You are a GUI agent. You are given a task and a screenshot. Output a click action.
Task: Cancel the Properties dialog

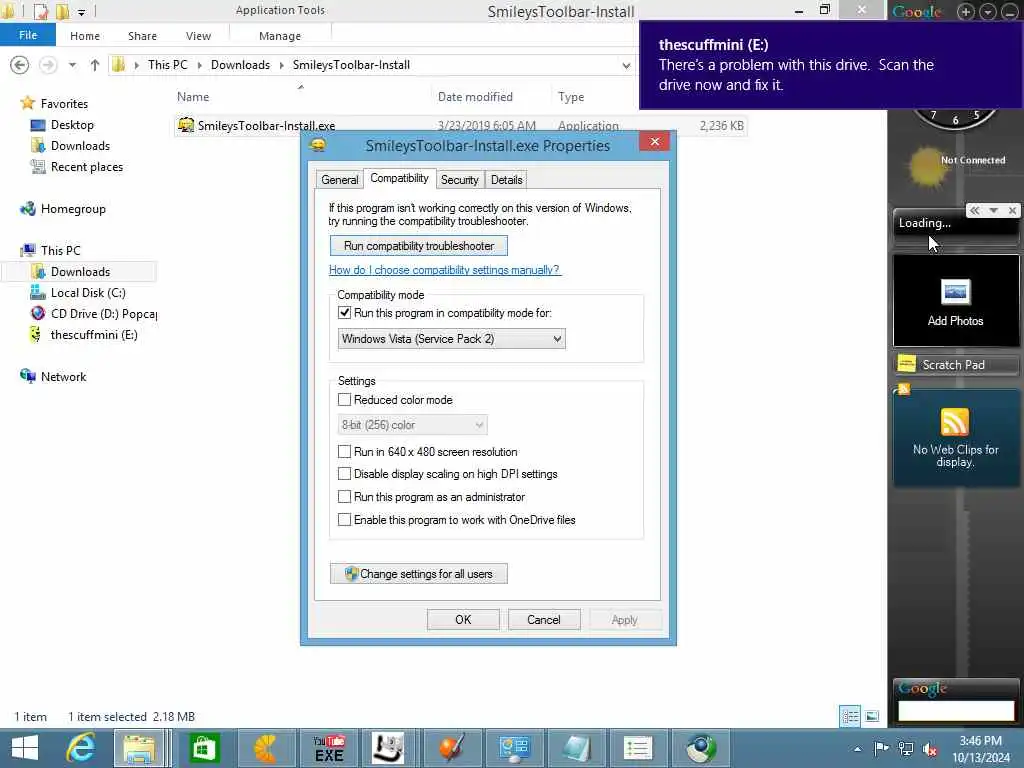[x=543, y=619]
